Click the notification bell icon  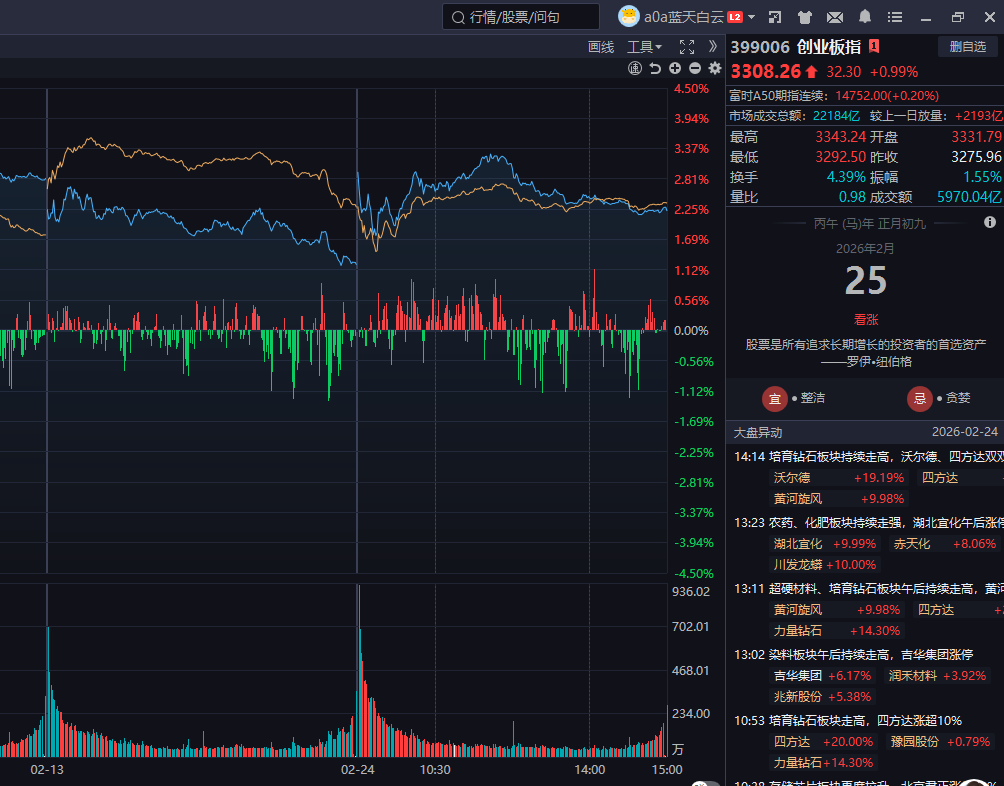coord(864,17)
